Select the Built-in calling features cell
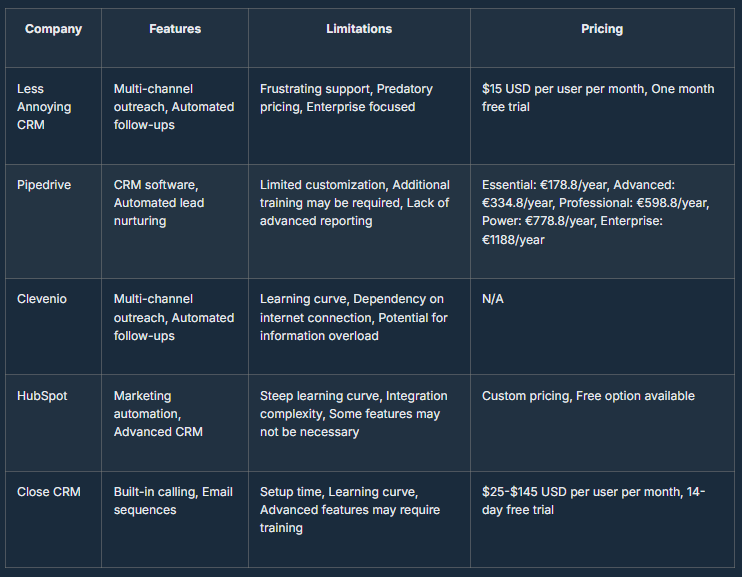This screenshot has width=742, height=577. (173, 501)
